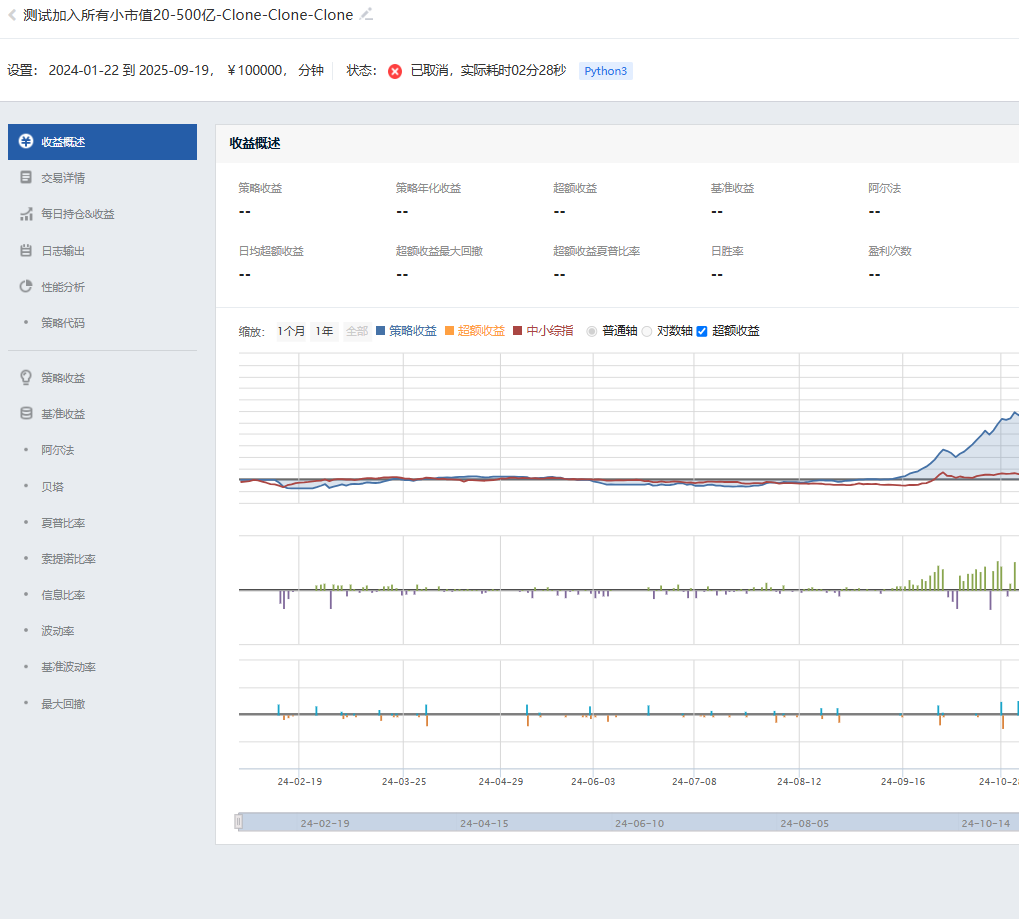The image size is (1019, 919).
Task: Click the pencil icon to edit title
Action: 367,14
